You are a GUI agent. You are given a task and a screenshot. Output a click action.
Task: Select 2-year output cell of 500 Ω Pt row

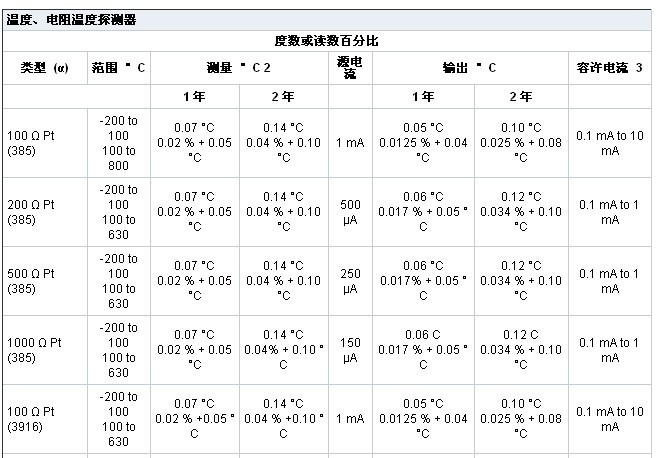pyautogui.click(x=521, y=281)
